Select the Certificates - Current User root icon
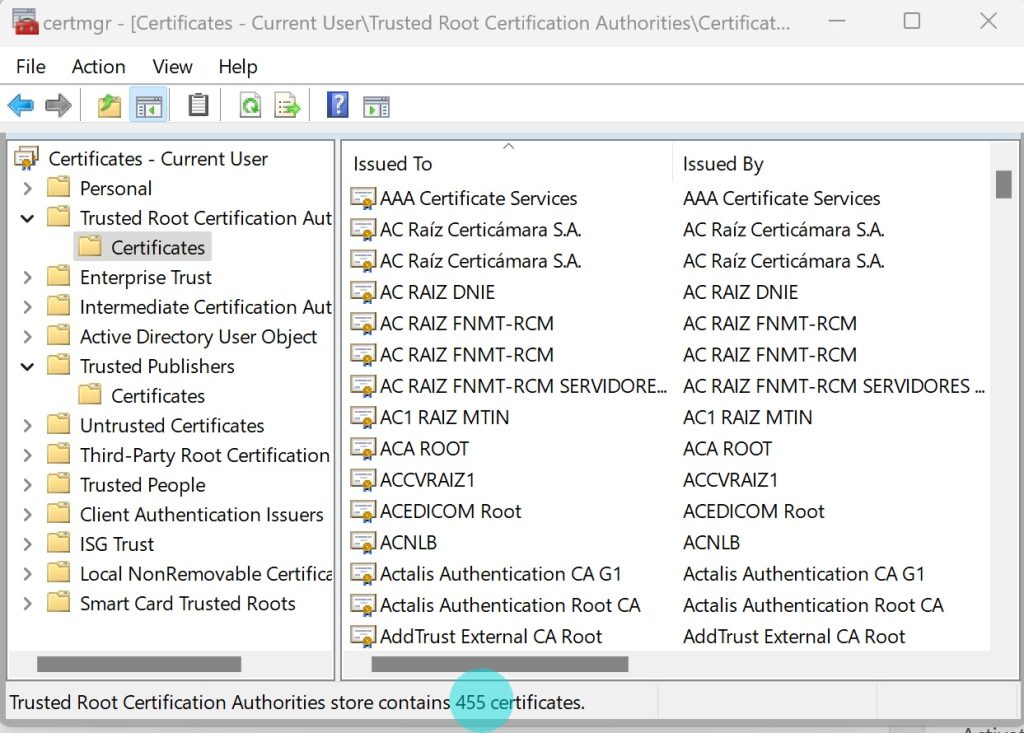 tap(27, 158)
